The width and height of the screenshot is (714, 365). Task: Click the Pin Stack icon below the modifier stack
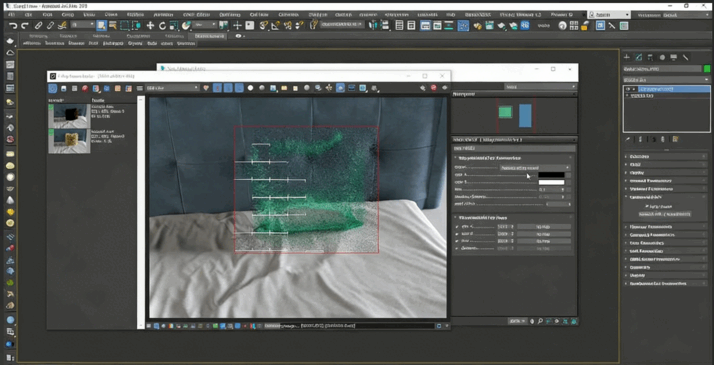(628, 139)
